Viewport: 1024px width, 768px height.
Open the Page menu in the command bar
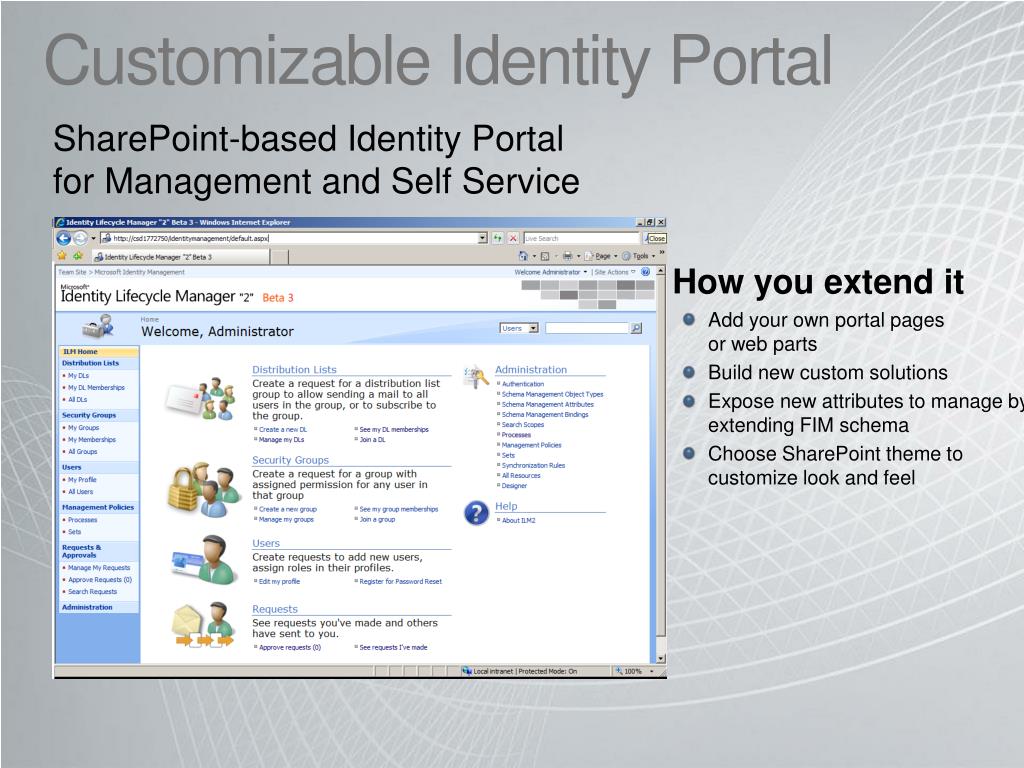[x=601, y=256]
